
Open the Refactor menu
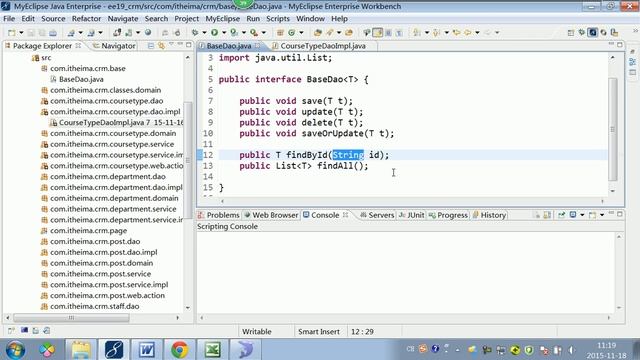(x=86, y=19)
